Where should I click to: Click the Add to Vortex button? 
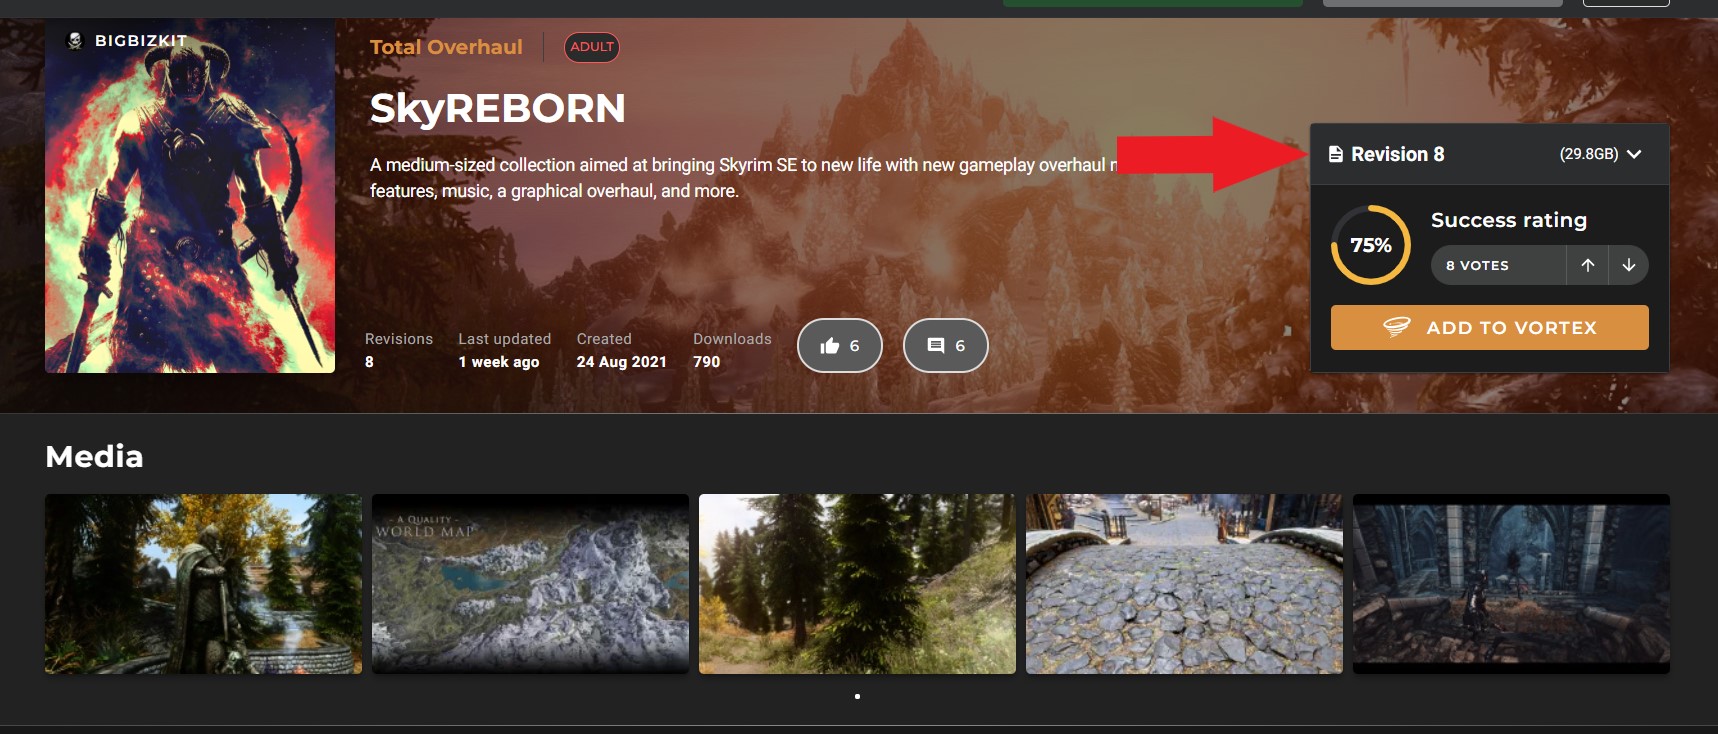(1489, 327)
